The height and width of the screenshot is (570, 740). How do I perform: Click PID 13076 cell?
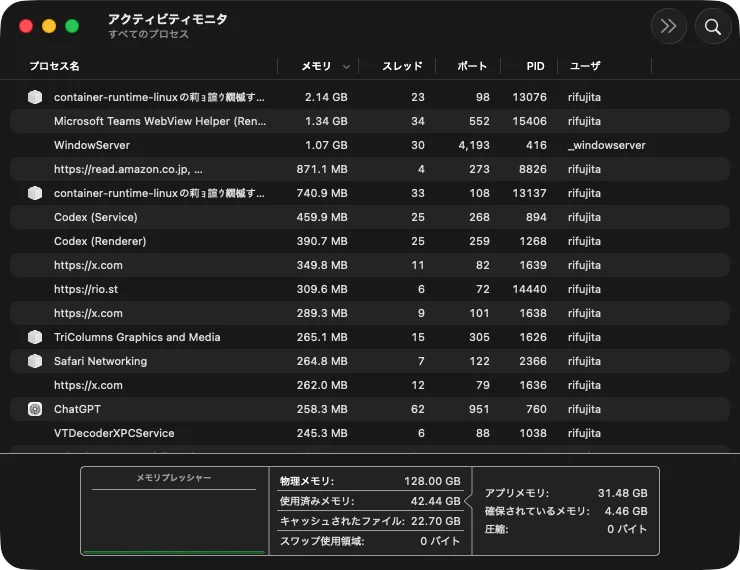coord(530,97)
